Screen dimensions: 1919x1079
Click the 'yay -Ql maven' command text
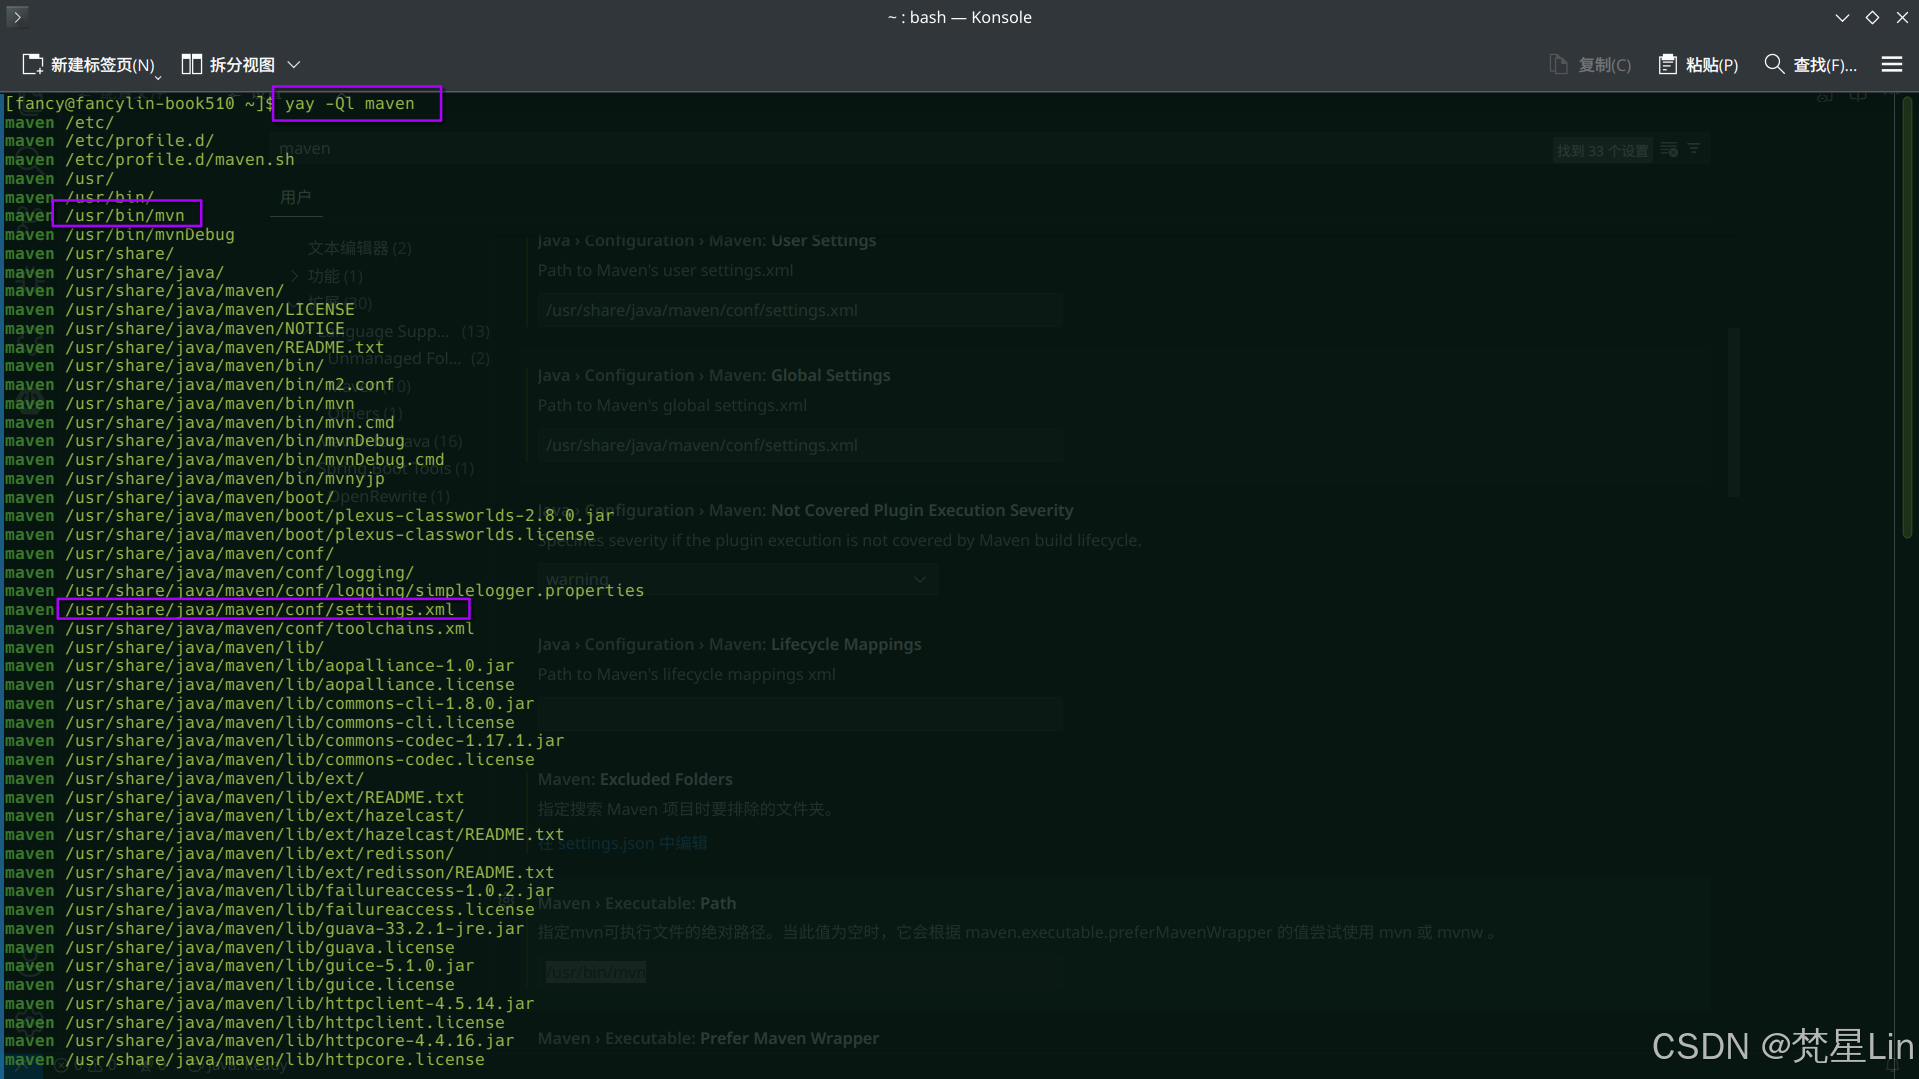(349, 104)
